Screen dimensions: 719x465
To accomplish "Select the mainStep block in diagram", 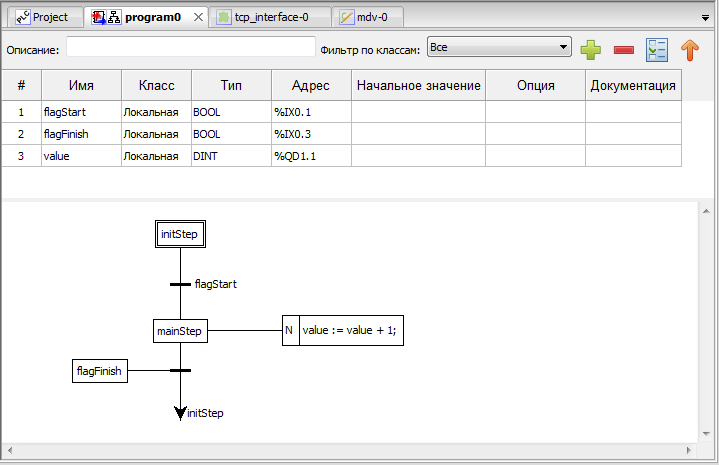I will coord(180,330).
